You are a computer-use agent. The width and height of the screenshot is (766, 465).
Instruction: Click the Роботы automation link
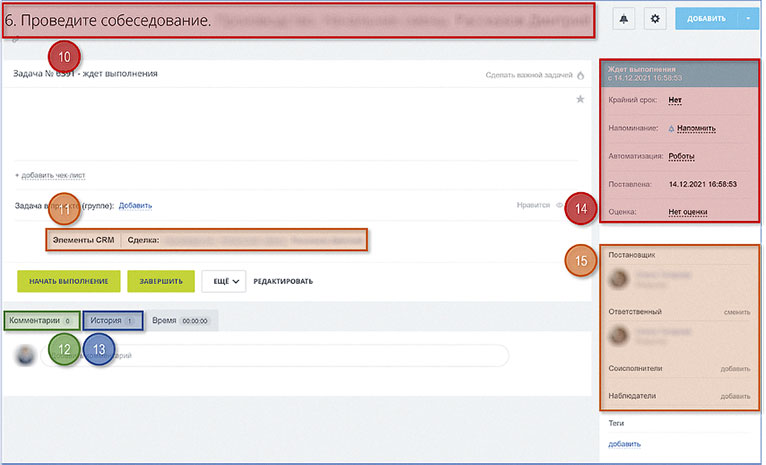[681, 156]
